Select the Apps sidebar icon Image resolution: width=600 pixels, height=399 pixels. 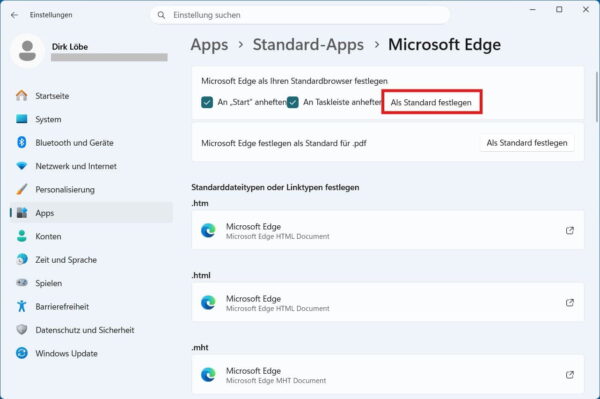(x=22, y=213)
